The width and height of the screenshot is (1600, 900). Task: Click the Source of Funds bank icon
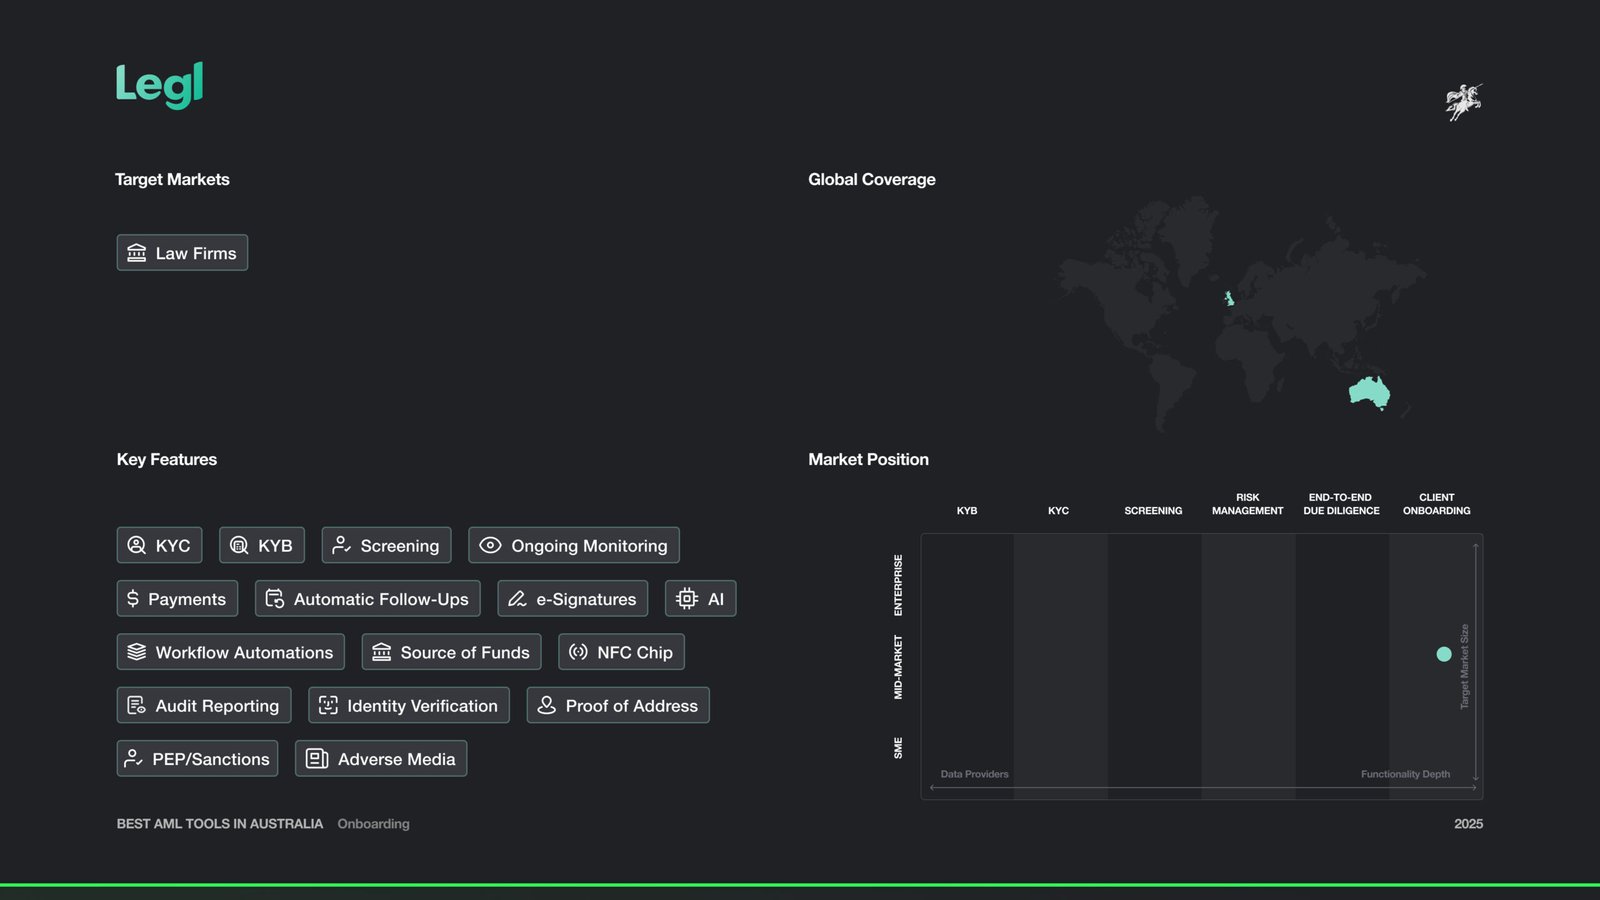tap(382, 652)
